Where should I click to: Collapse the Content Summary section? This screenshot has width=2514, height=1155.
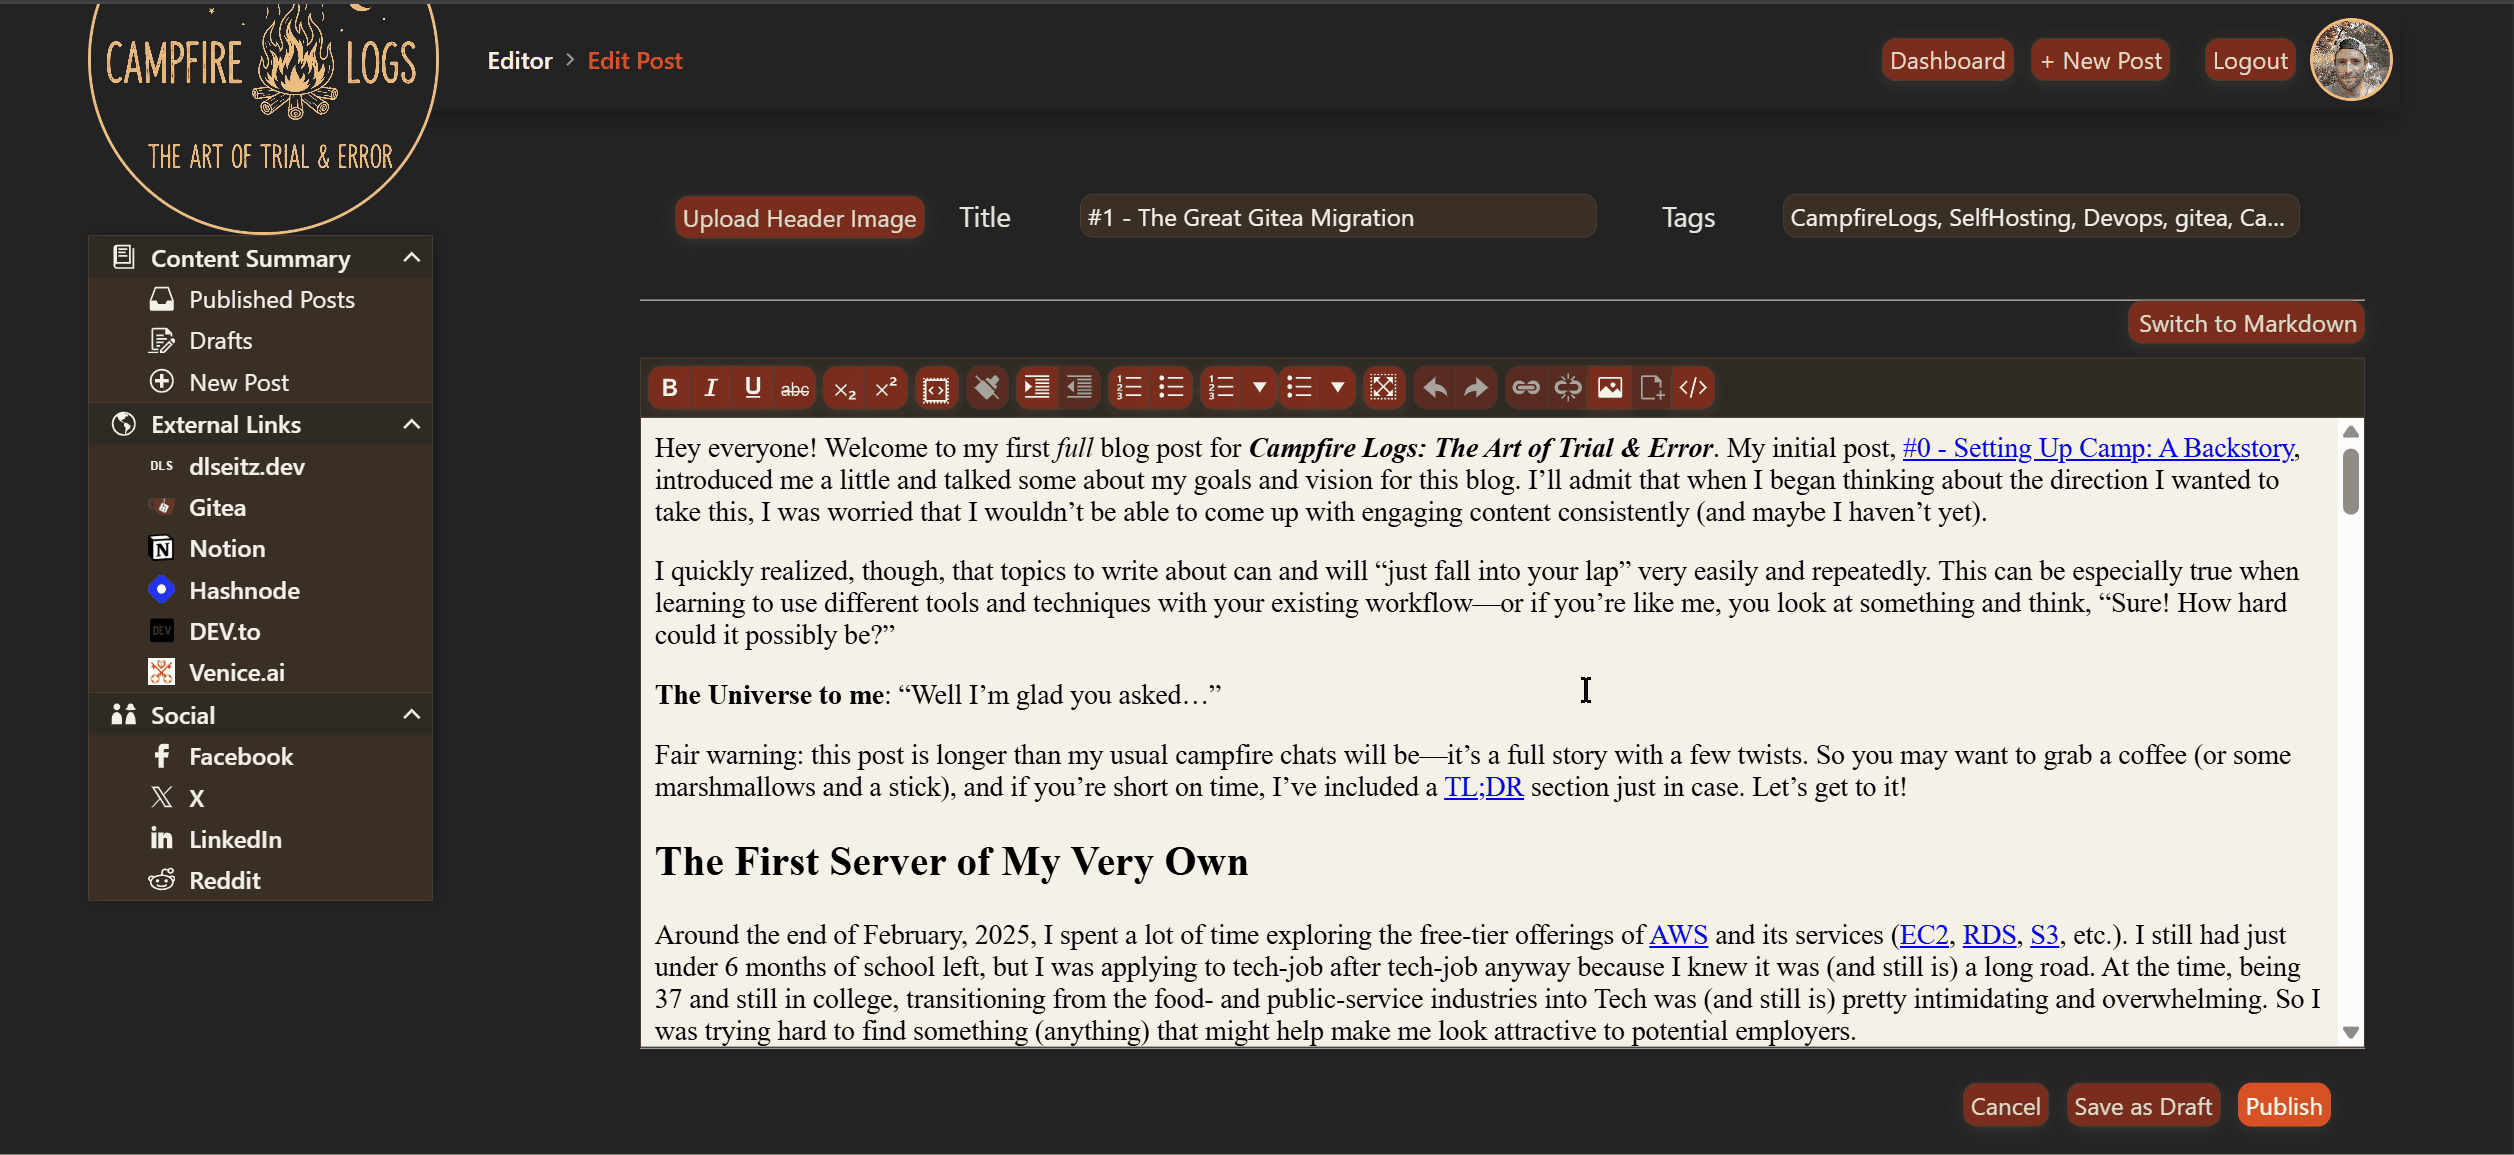tap(411, 257)
